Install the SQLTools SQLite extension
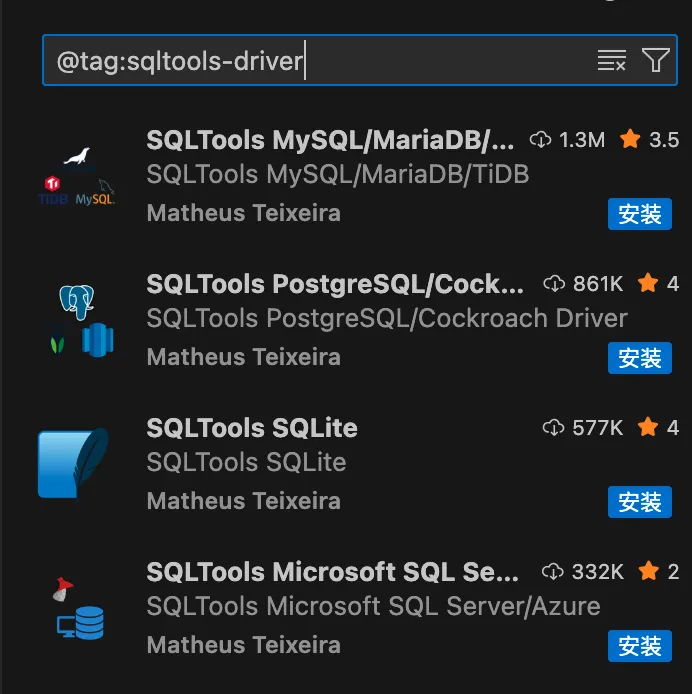Screen dimensions: 692x694 [639, 502]
